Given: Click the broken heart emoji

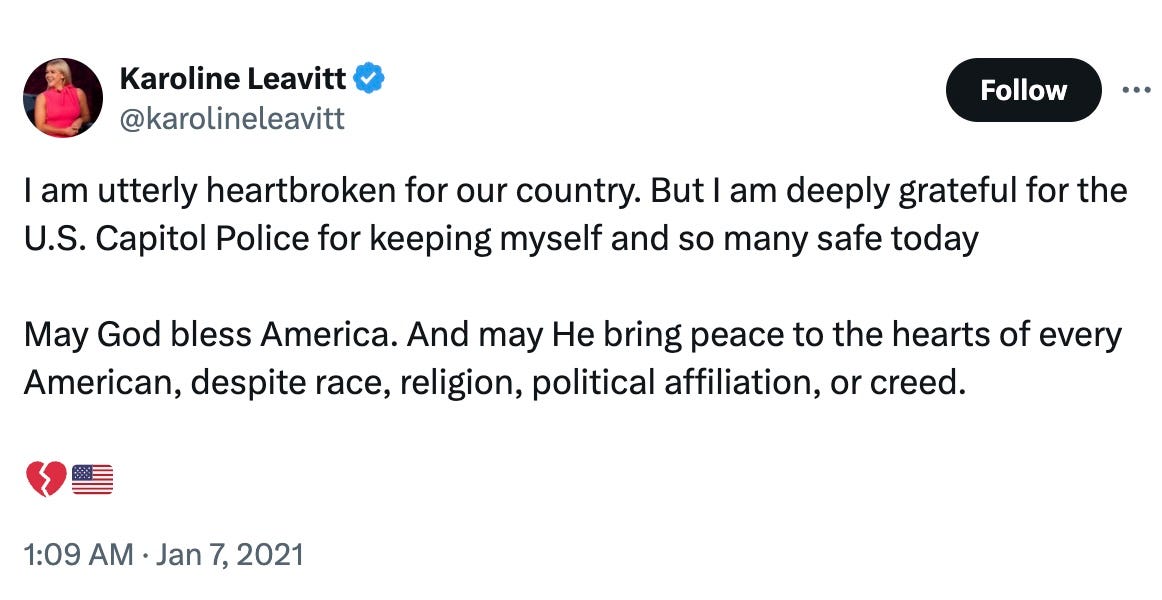Looking at the screenshot, I should (44, 478).
